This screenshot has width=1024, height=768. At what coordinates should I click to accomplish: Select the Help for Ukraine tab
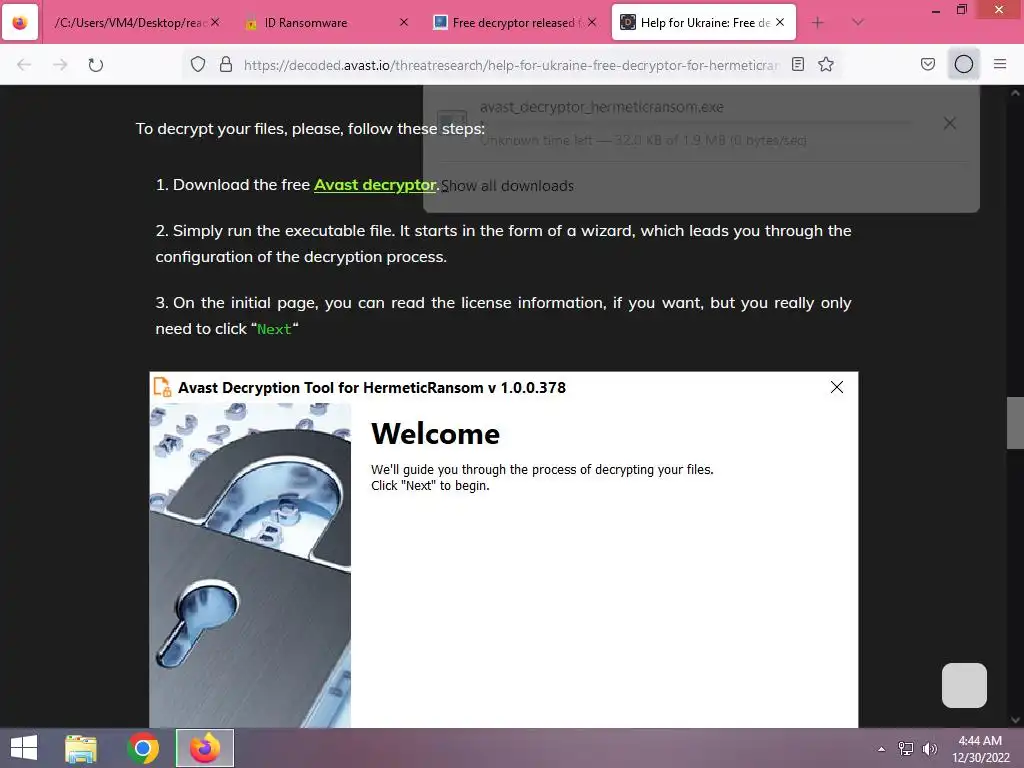click(703, 23)
